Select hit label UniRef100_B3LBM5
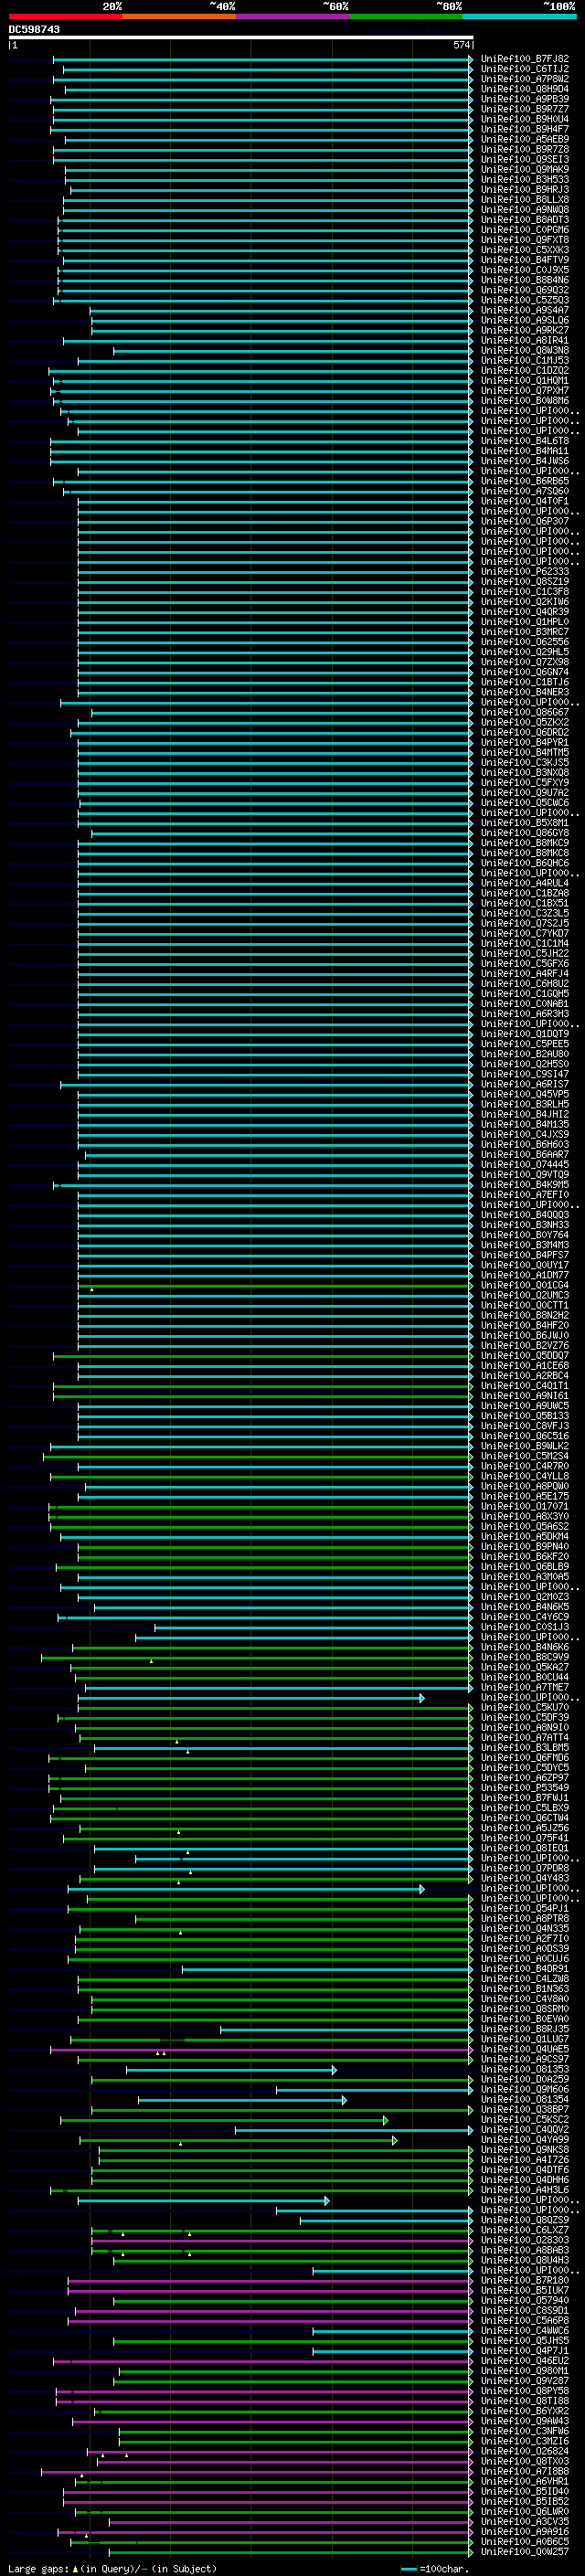585x2576 pixels. [x=525, y=1748]
